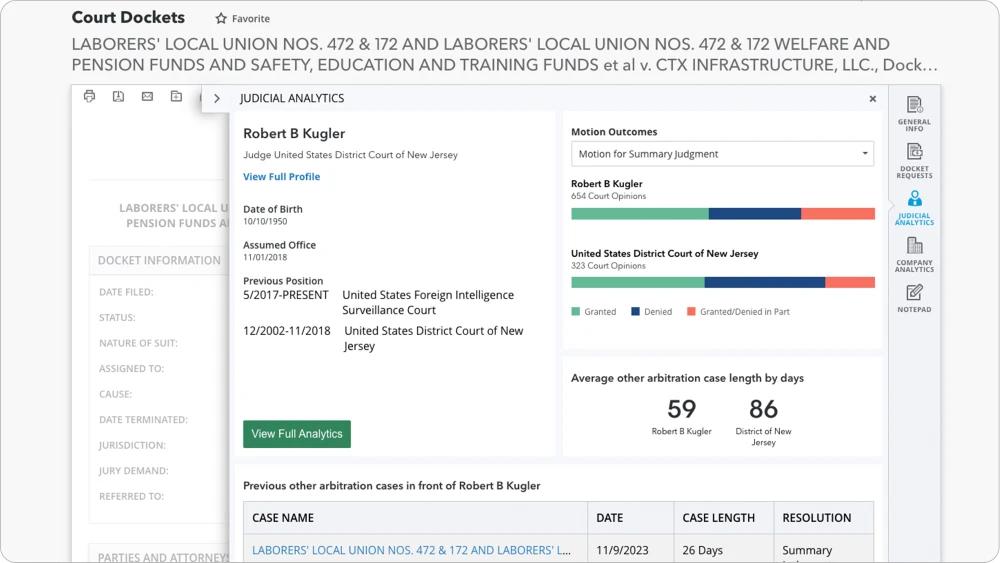The width and height of the screenshot is (1000, 563).
Task: Click the Case Length column header
Action: (718, 518)
